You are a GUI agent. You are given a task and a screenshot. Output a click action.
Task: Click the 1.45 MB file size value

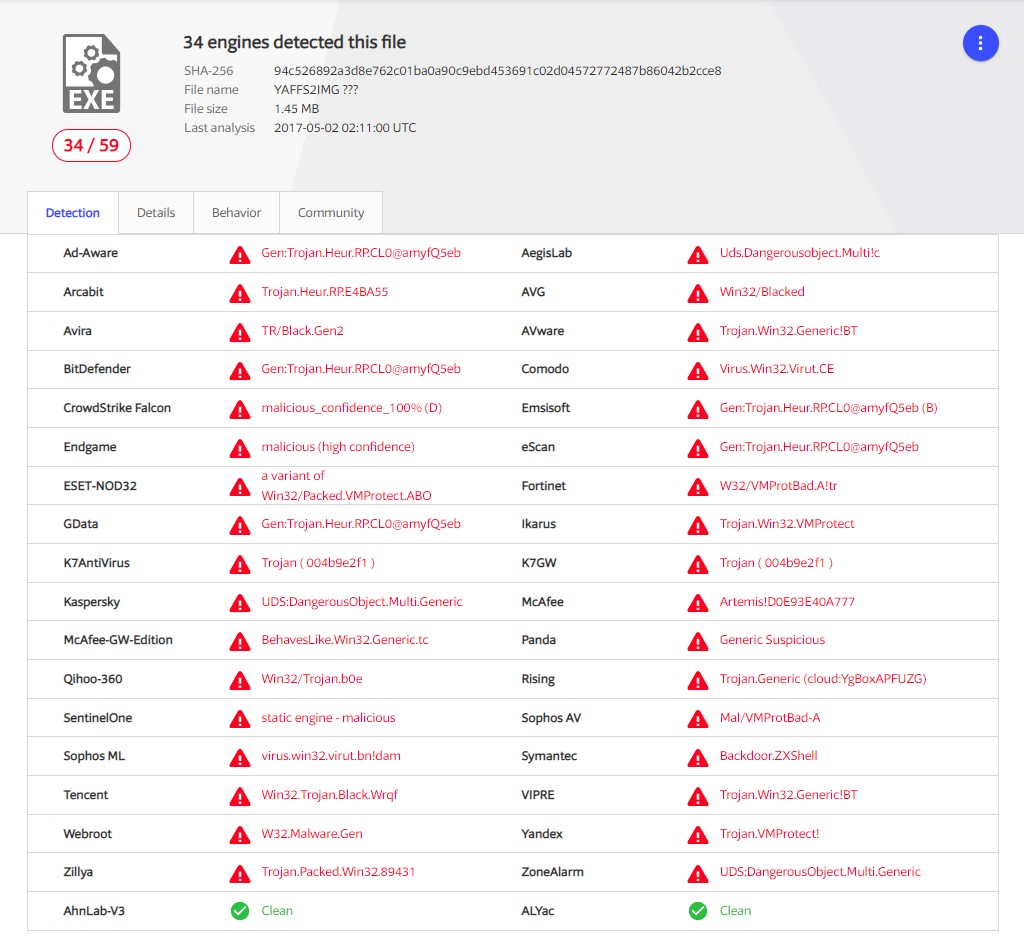(x=296, y=108)
